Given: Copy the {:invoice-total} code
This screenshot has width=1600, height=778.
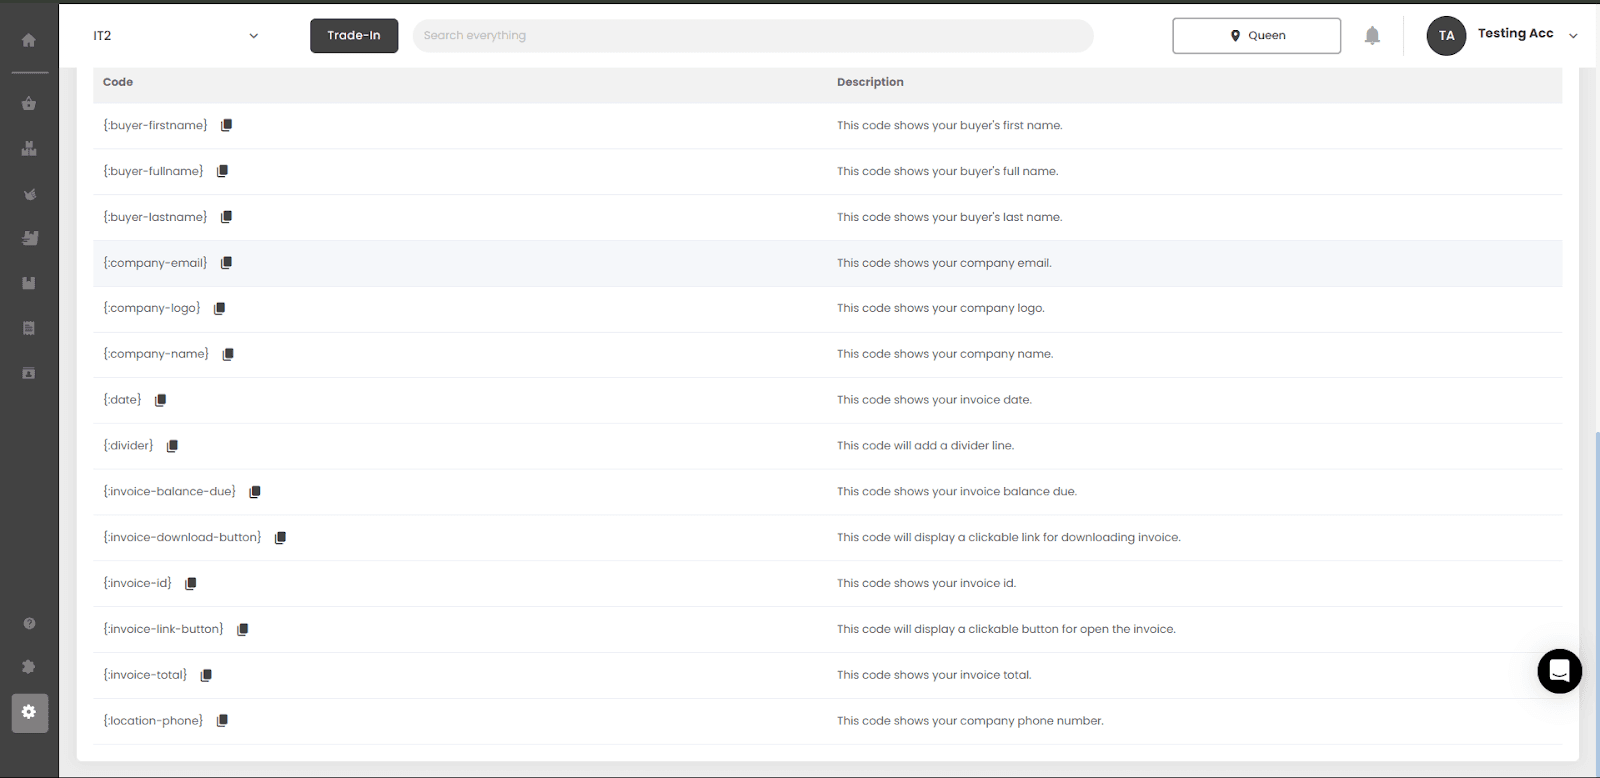Looking at the screenshot, I should pos(207,675).
